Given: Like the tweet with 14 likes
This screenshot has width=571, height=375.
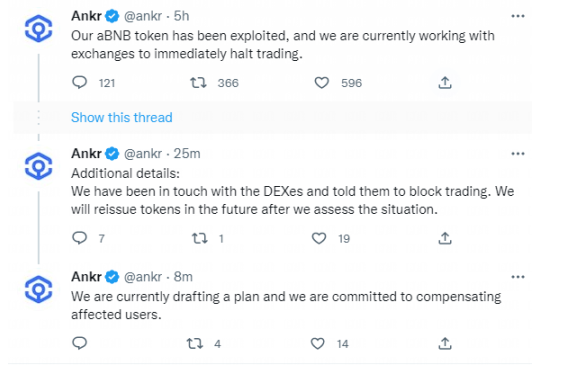Looking at the screenshot, I should 318,343.
